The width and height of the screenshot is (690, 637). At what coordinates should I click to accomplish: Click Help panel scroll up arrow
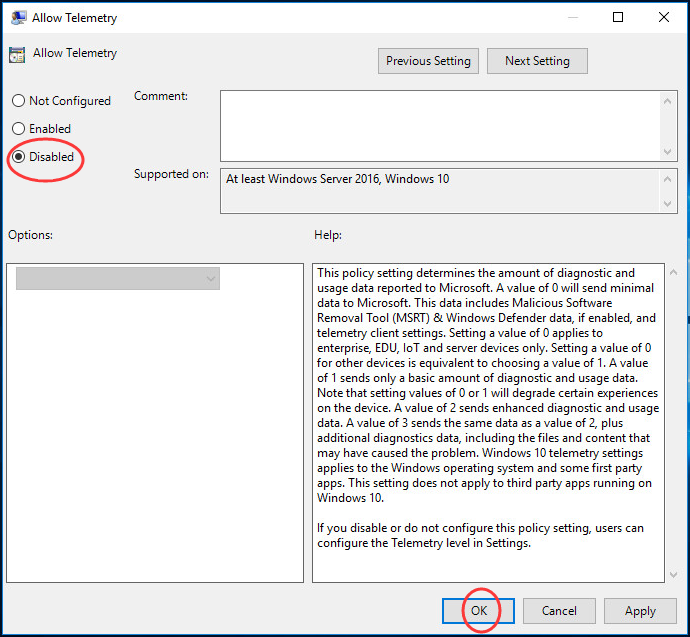coord(673,272)
